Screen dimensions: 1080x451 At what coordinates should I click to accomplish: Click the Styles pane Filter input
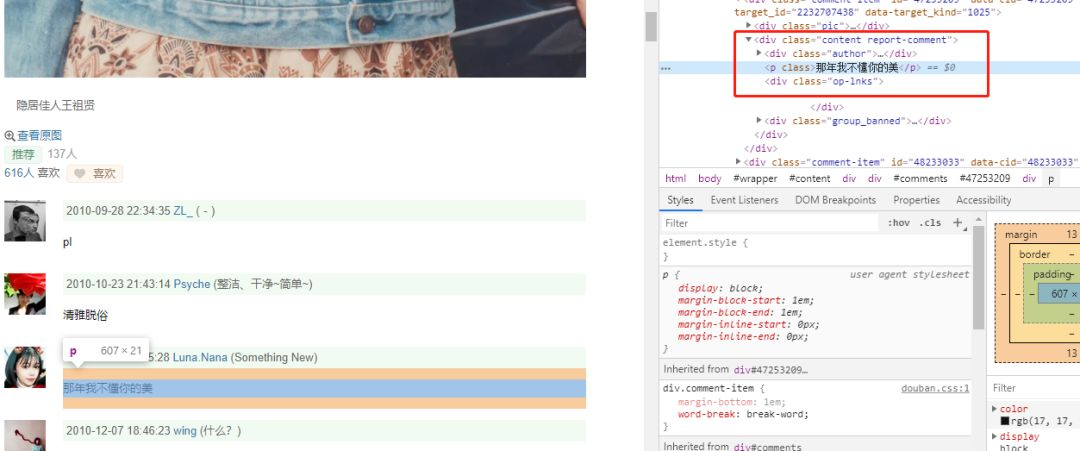pos(770,223)
